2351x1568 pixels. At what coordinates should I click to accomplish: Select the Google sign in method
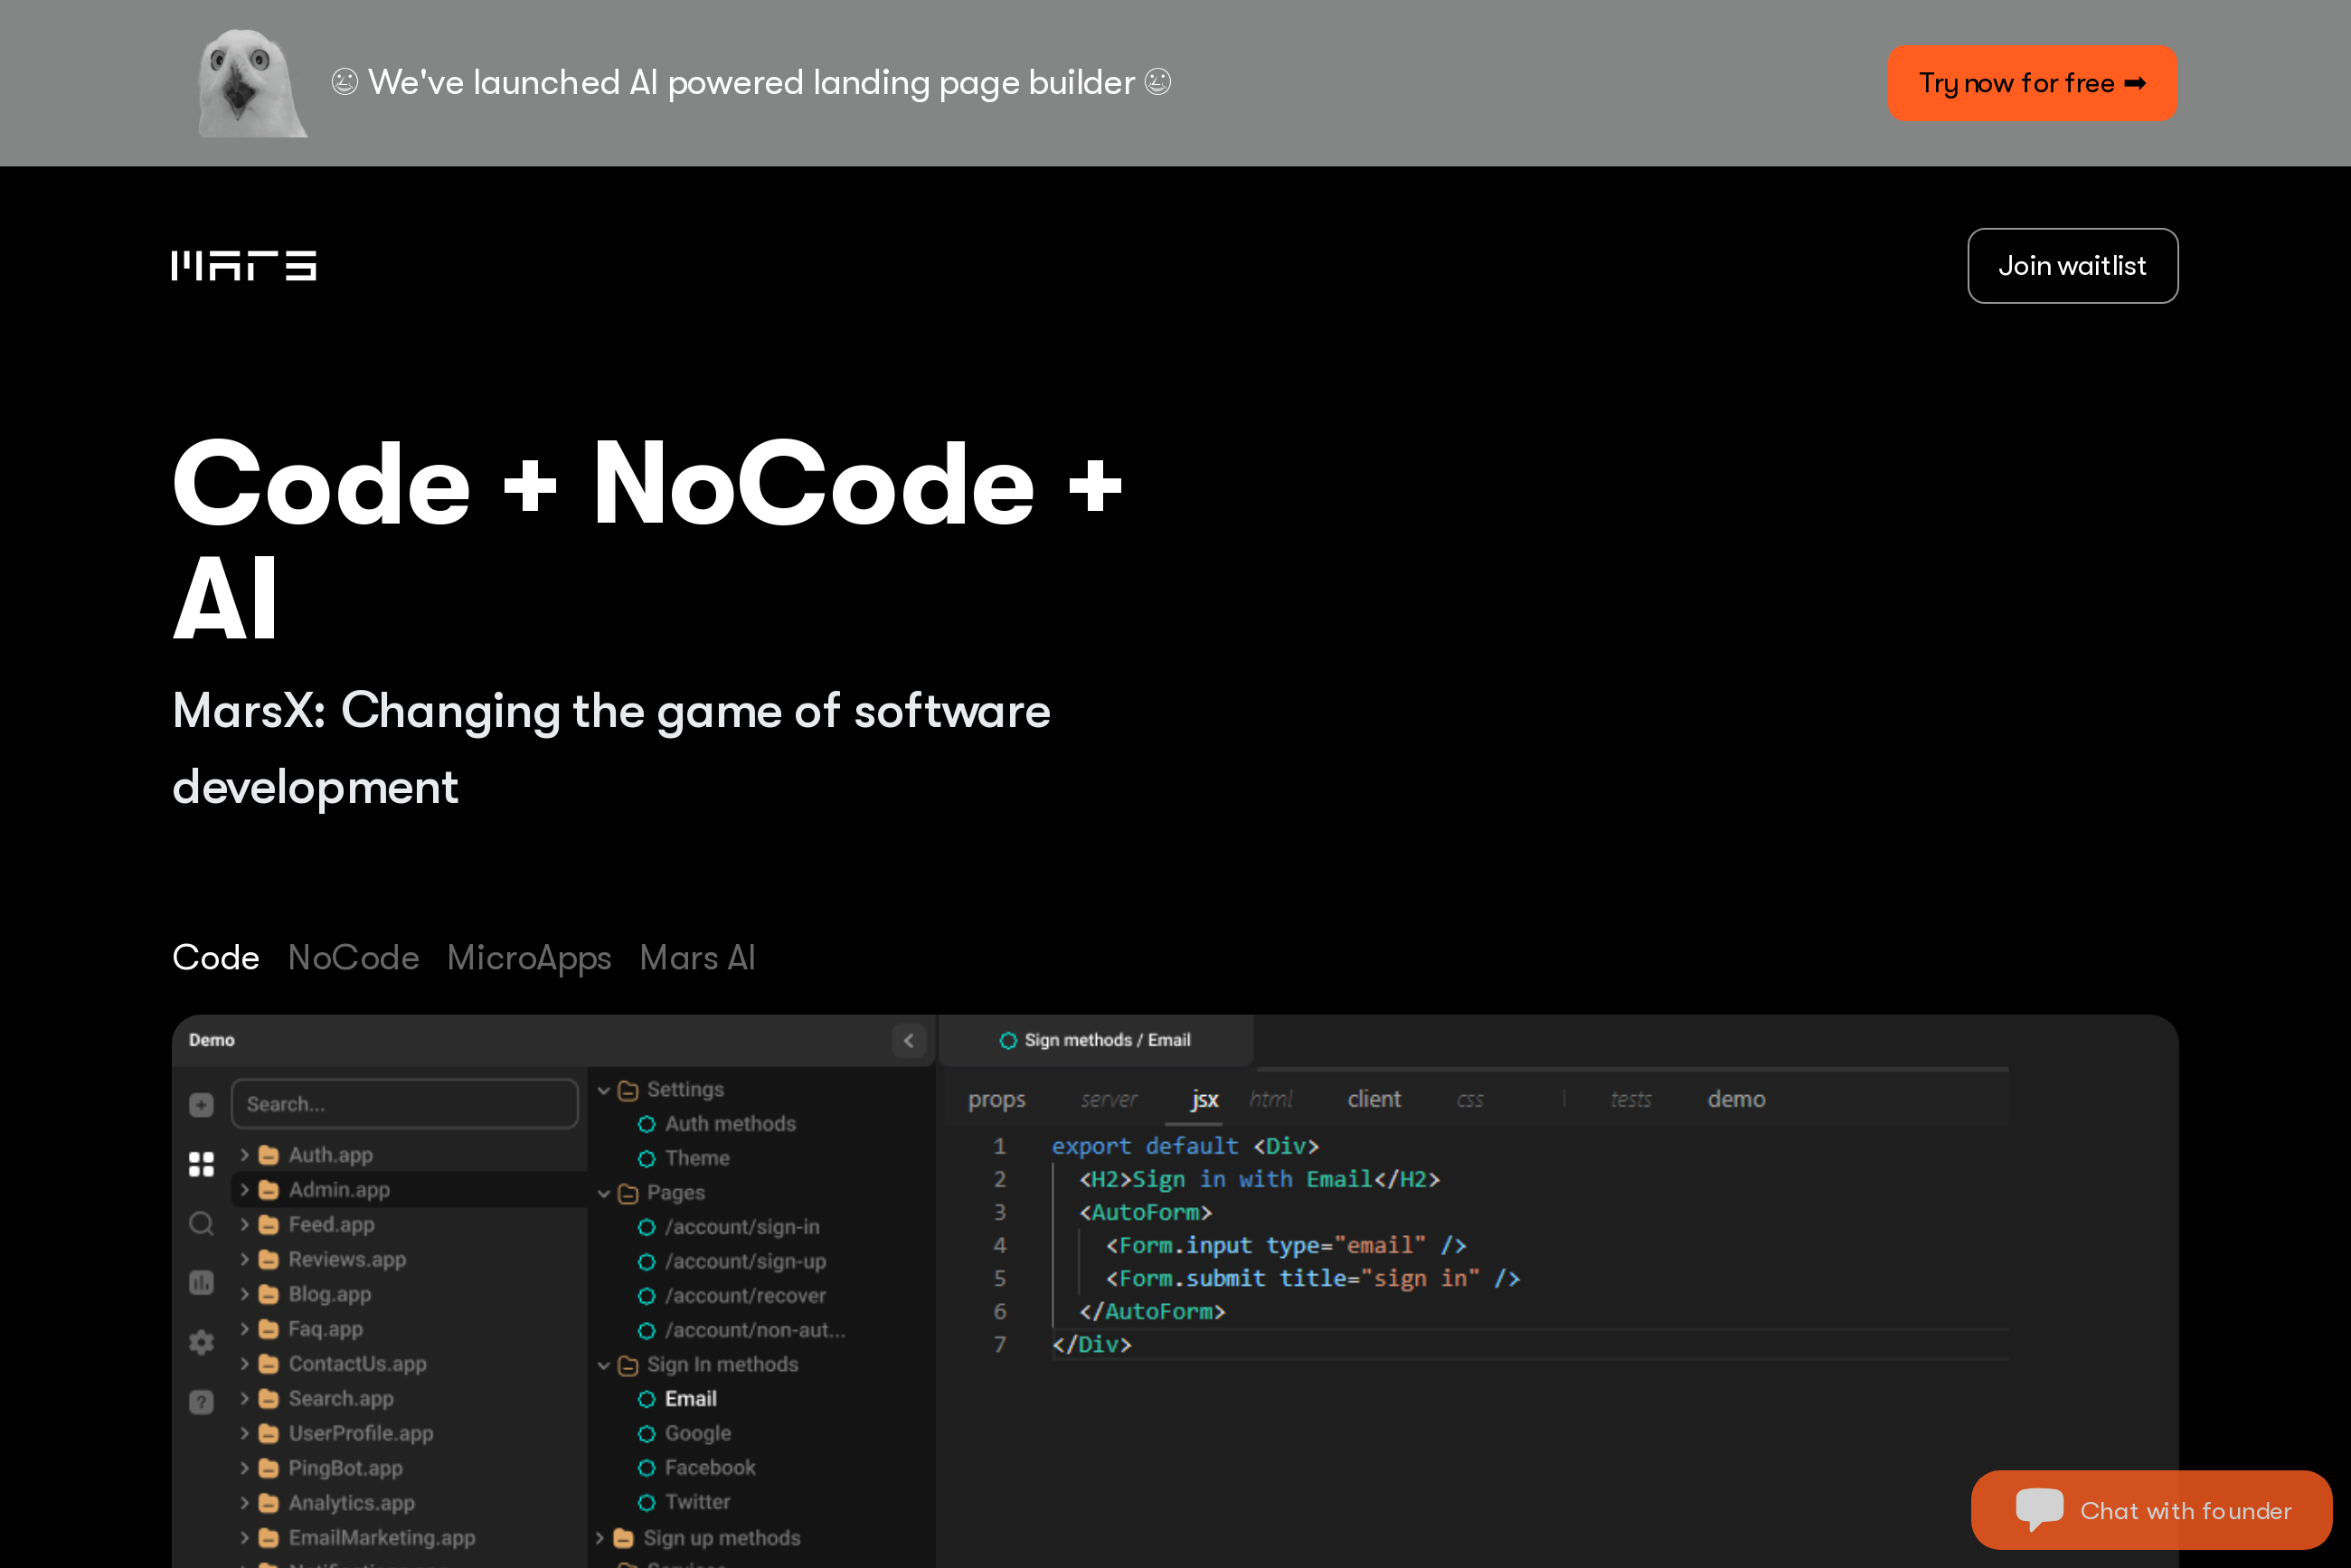click(x=697, y=1433)
